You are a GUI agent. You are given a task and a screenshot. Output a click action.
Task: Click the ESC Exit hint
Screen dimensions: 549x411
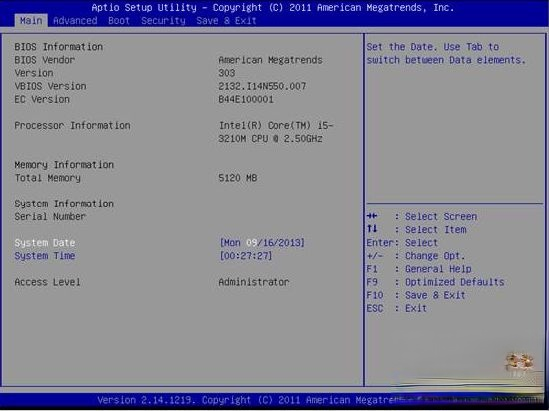coord(397,308)
